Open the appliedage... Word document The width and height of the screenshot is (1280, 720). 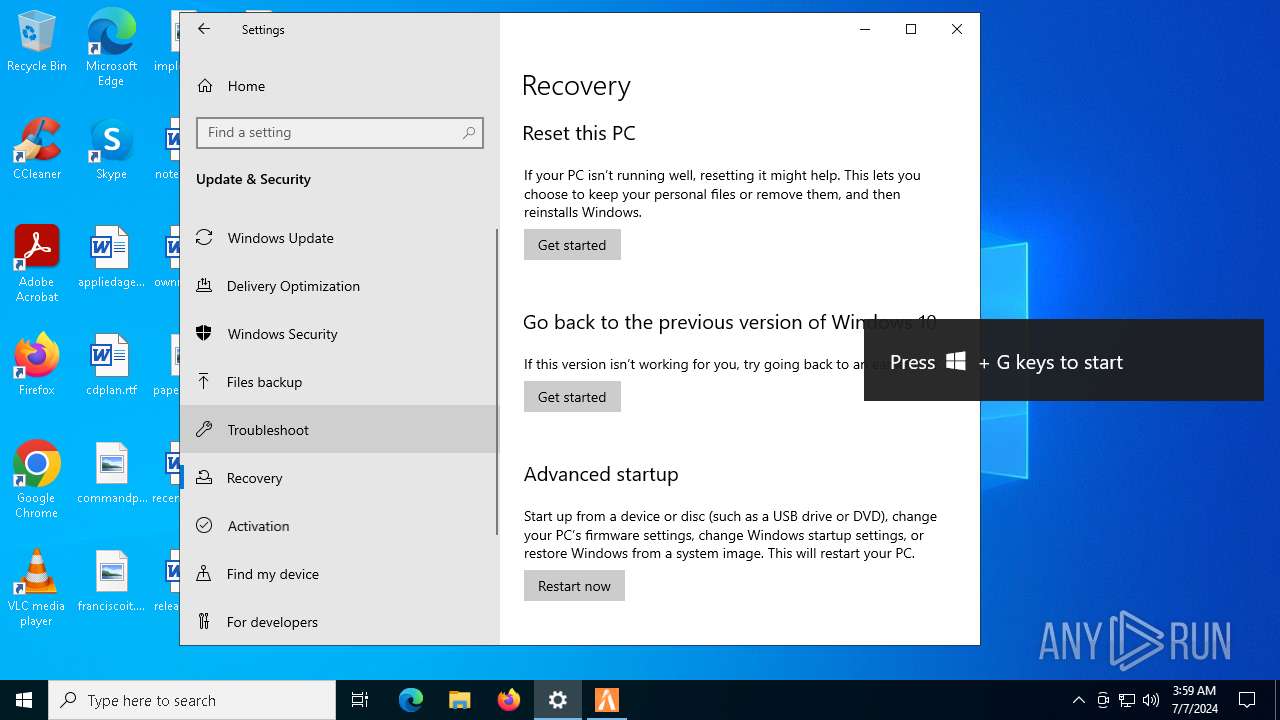click(111, 258)
